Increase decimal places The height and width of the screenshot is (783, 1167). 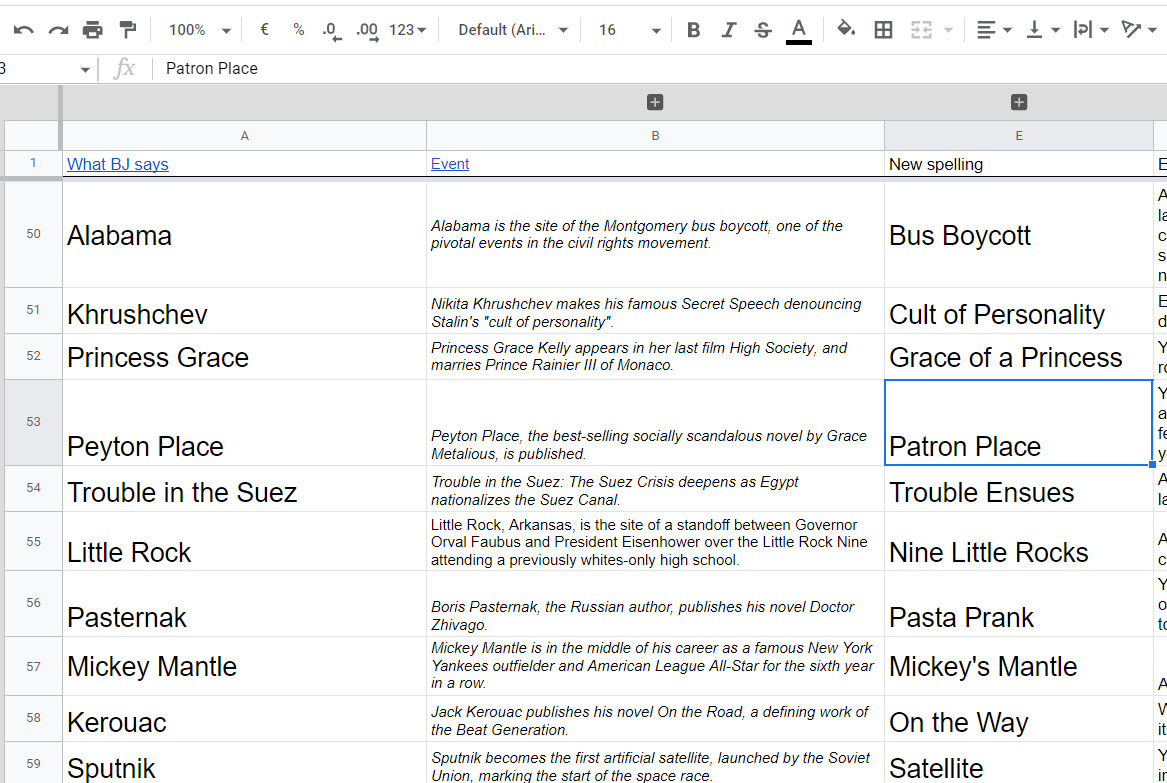(367, 31)
